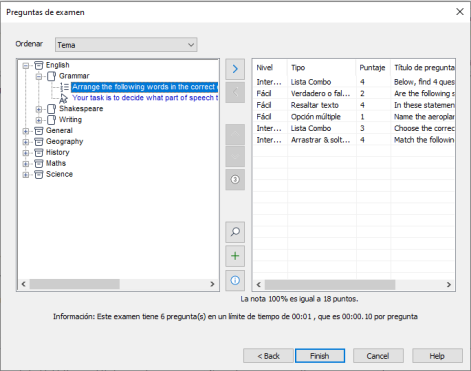Image resolution: width=471 pixels, height=371 pixels.
Task: Click the question table scrollbar right arrow
Action: (449, 285)
